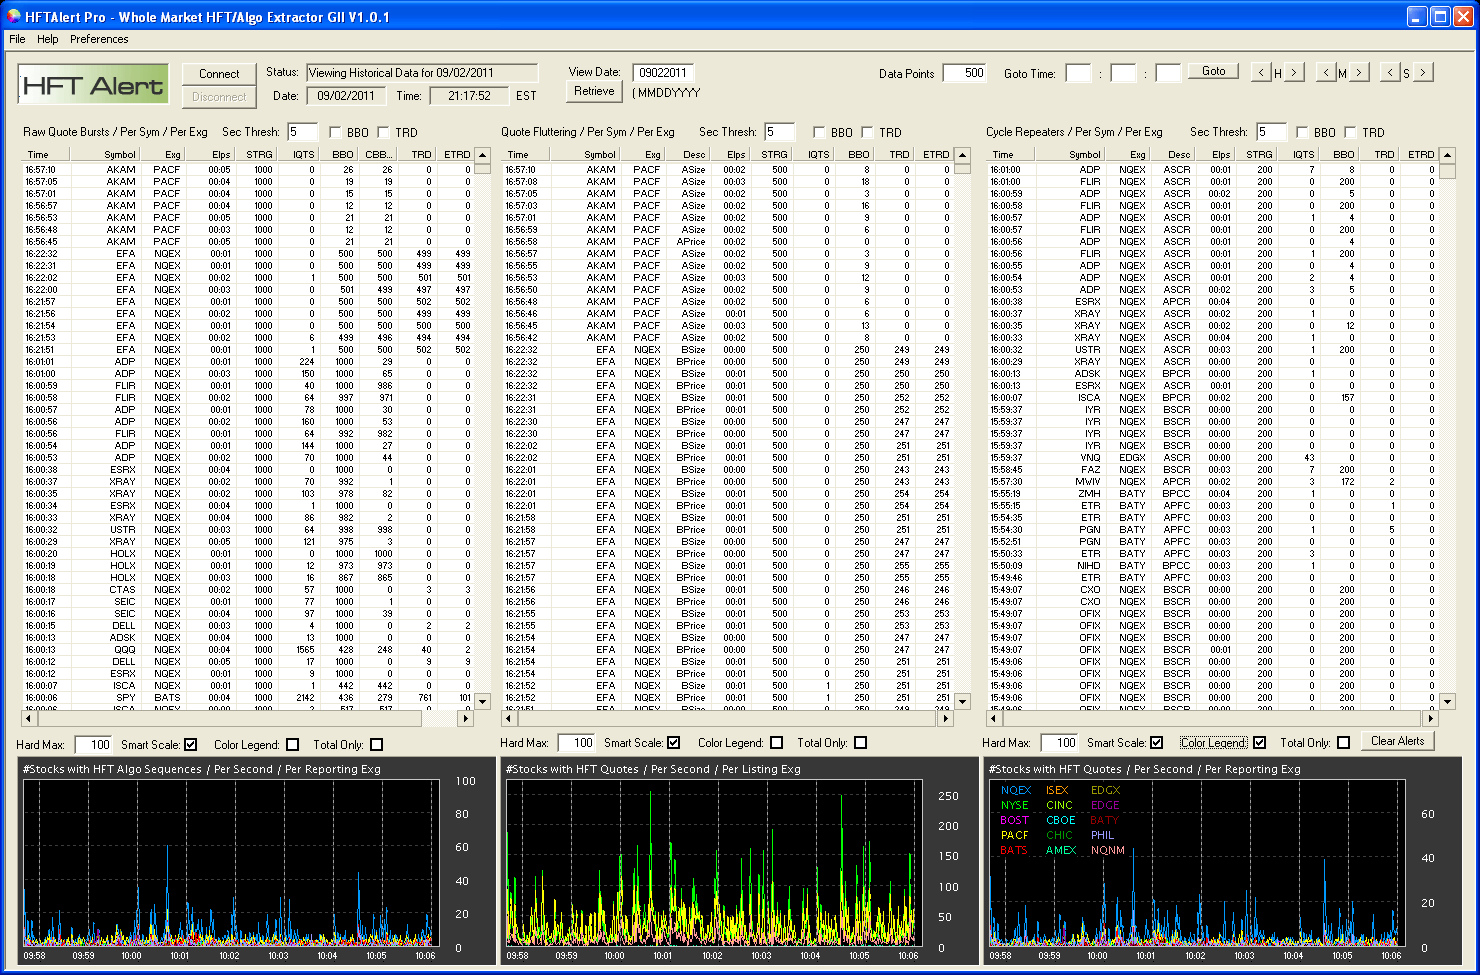The height and width of the screenshot is (975, 1480).
Task: Click left arrow of Raw Quote Bursts horizontal scrollbar
Action: (x=28, y=718)
